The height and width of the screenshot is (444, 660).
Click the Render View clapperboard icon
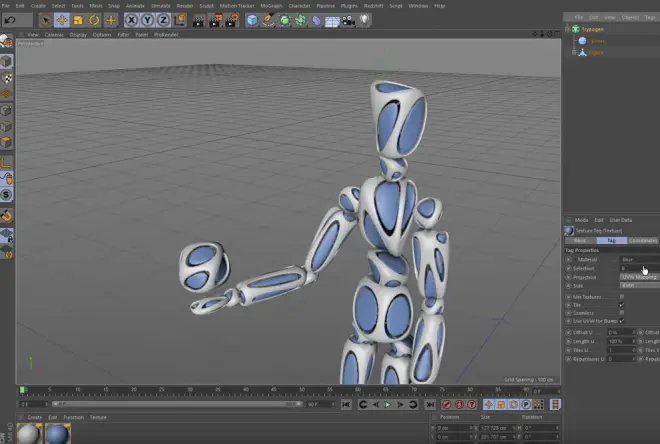click(199, 20)
